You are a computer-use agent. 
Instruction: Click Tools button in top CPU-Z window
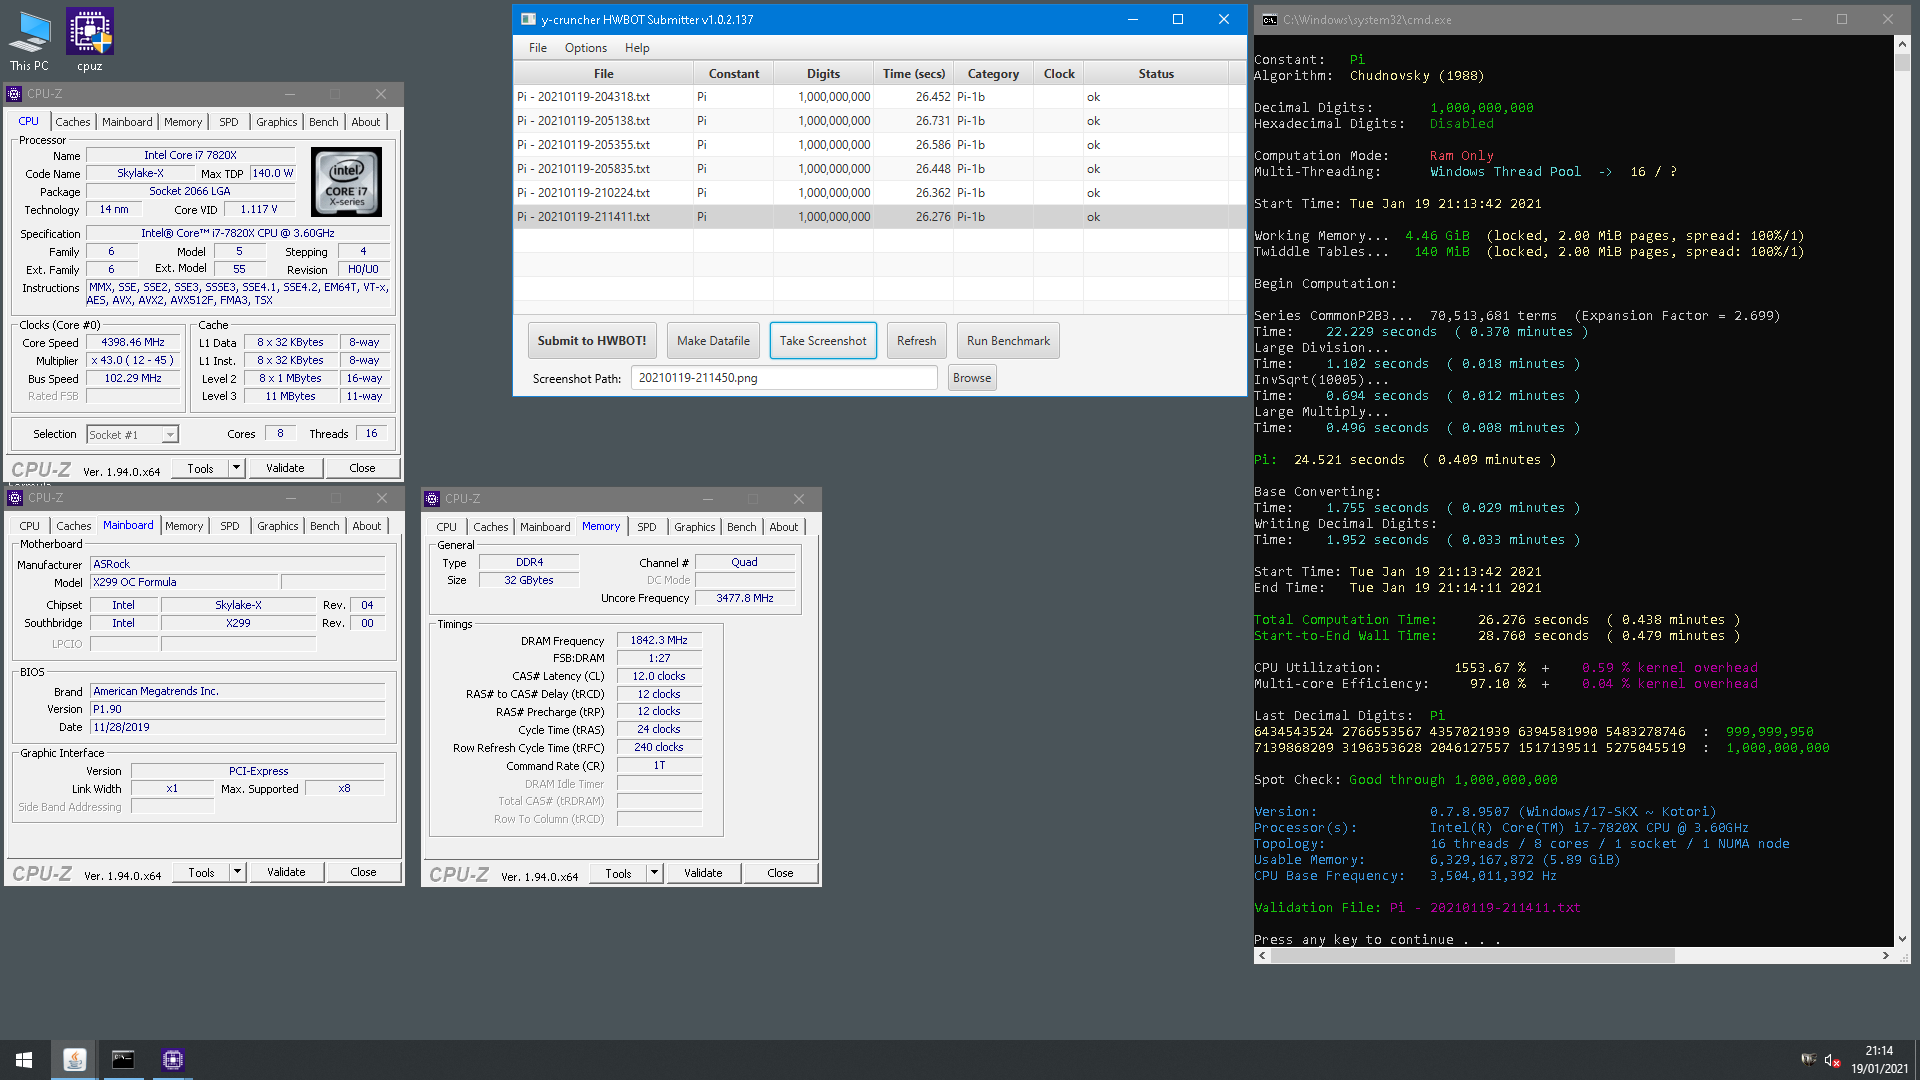tap(200, 468)
